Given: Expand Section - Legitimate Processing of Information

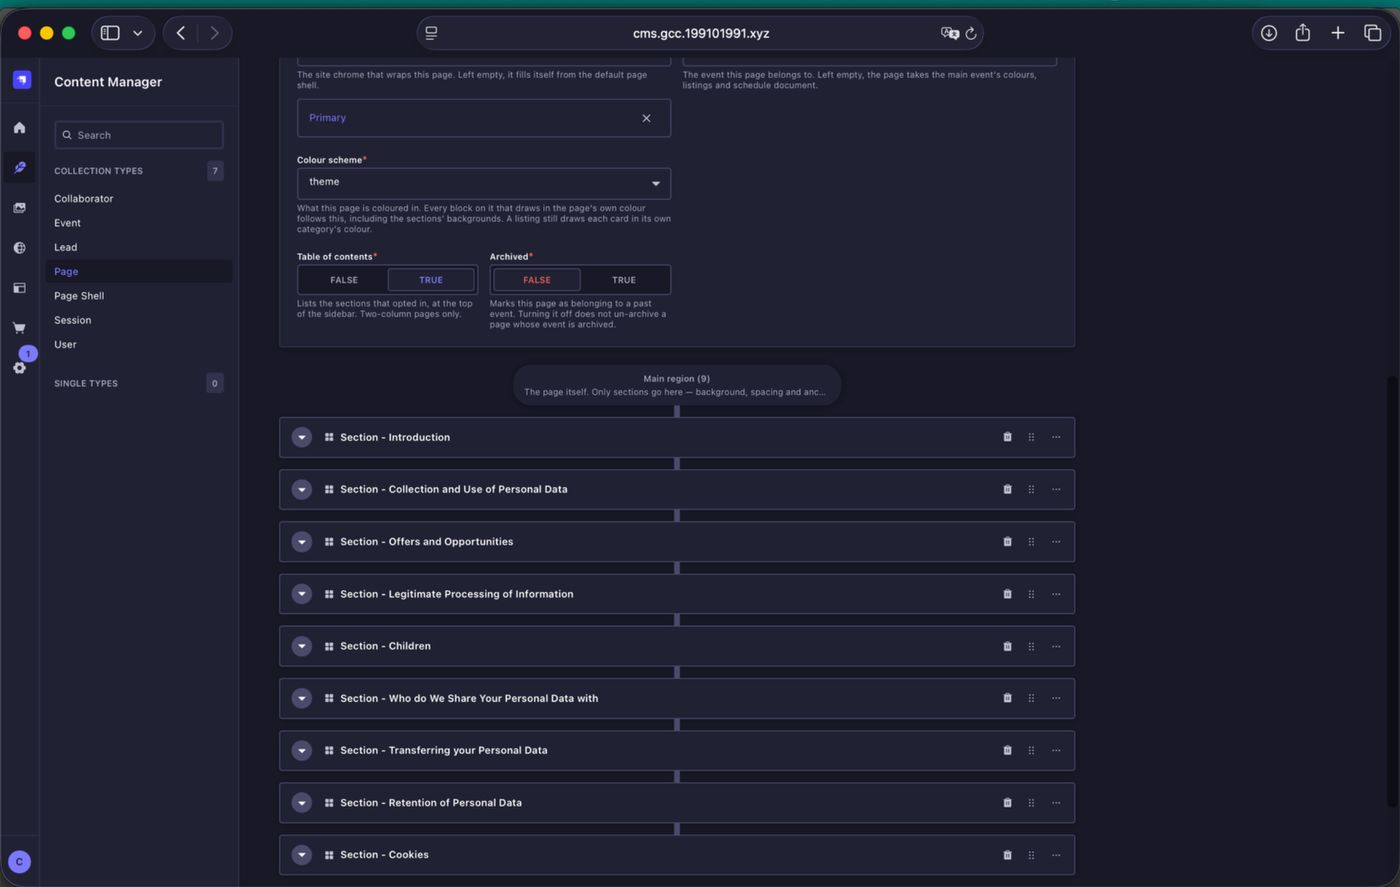Looking at the screenshot, I should coord(301,594).
